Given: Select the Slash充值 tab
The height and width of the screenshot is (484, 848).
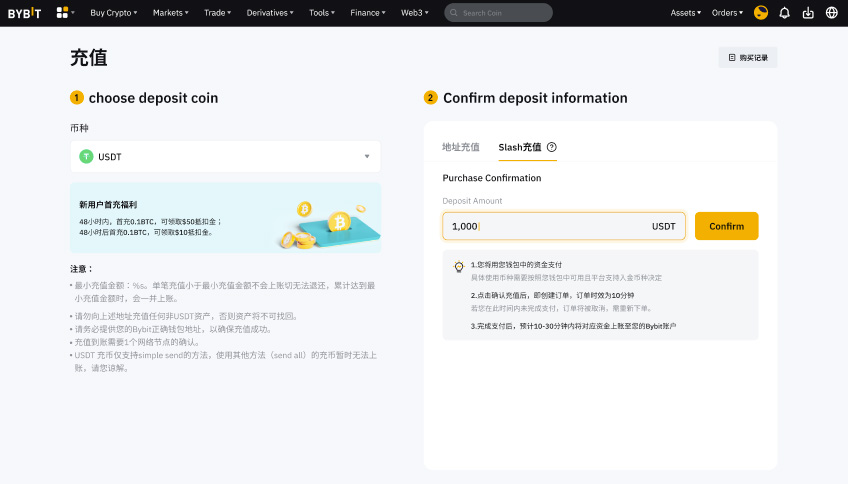Looking at the screenshot, I should [520, 147].
